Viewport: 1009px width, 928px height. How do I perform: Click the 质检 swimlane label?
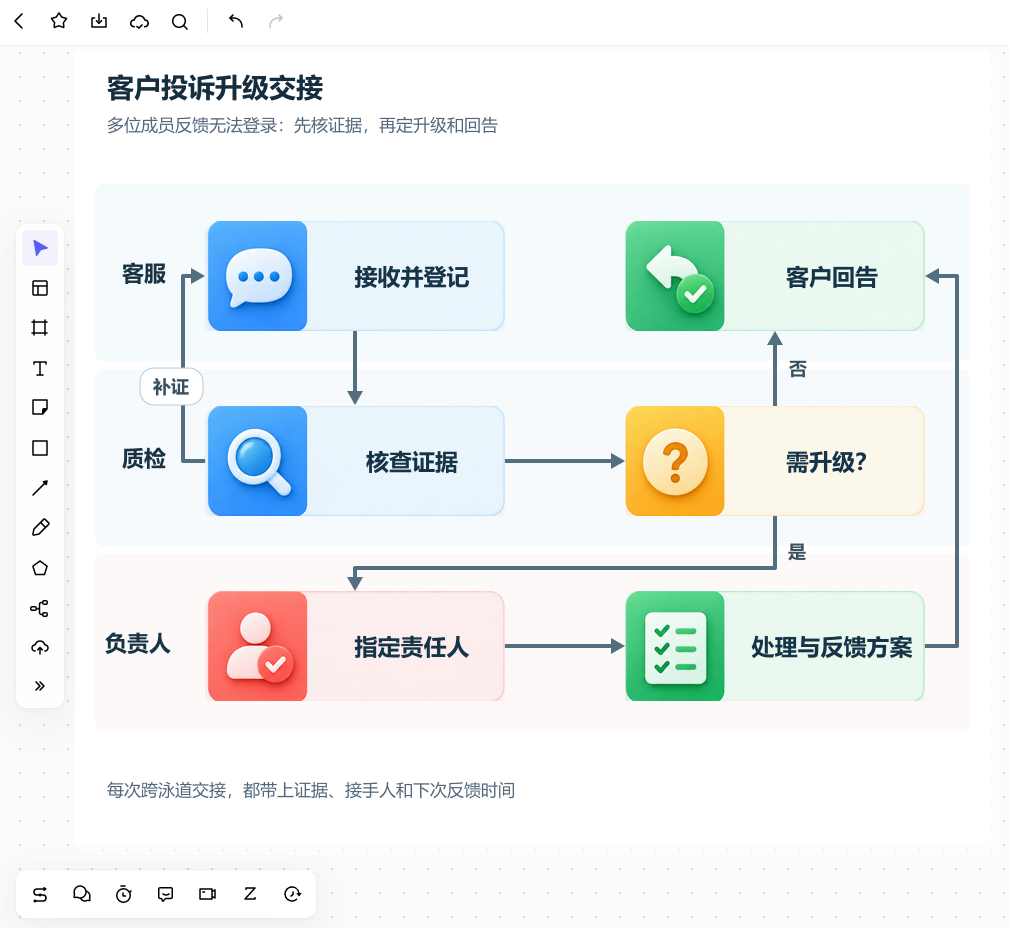point(144,459)
